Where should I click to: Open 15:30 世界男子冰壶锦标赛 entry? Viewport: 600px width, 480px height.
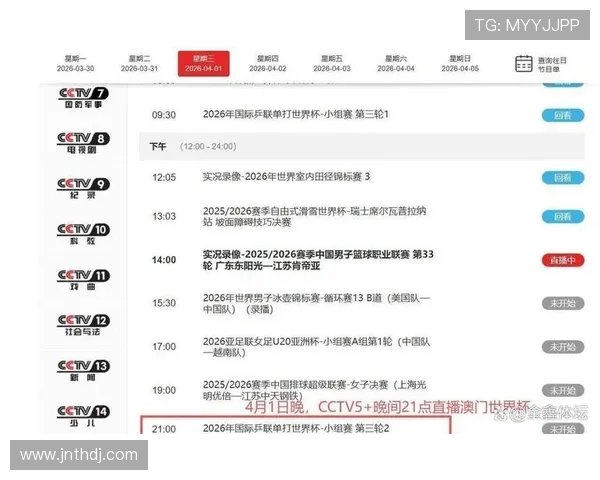(316, 304)
